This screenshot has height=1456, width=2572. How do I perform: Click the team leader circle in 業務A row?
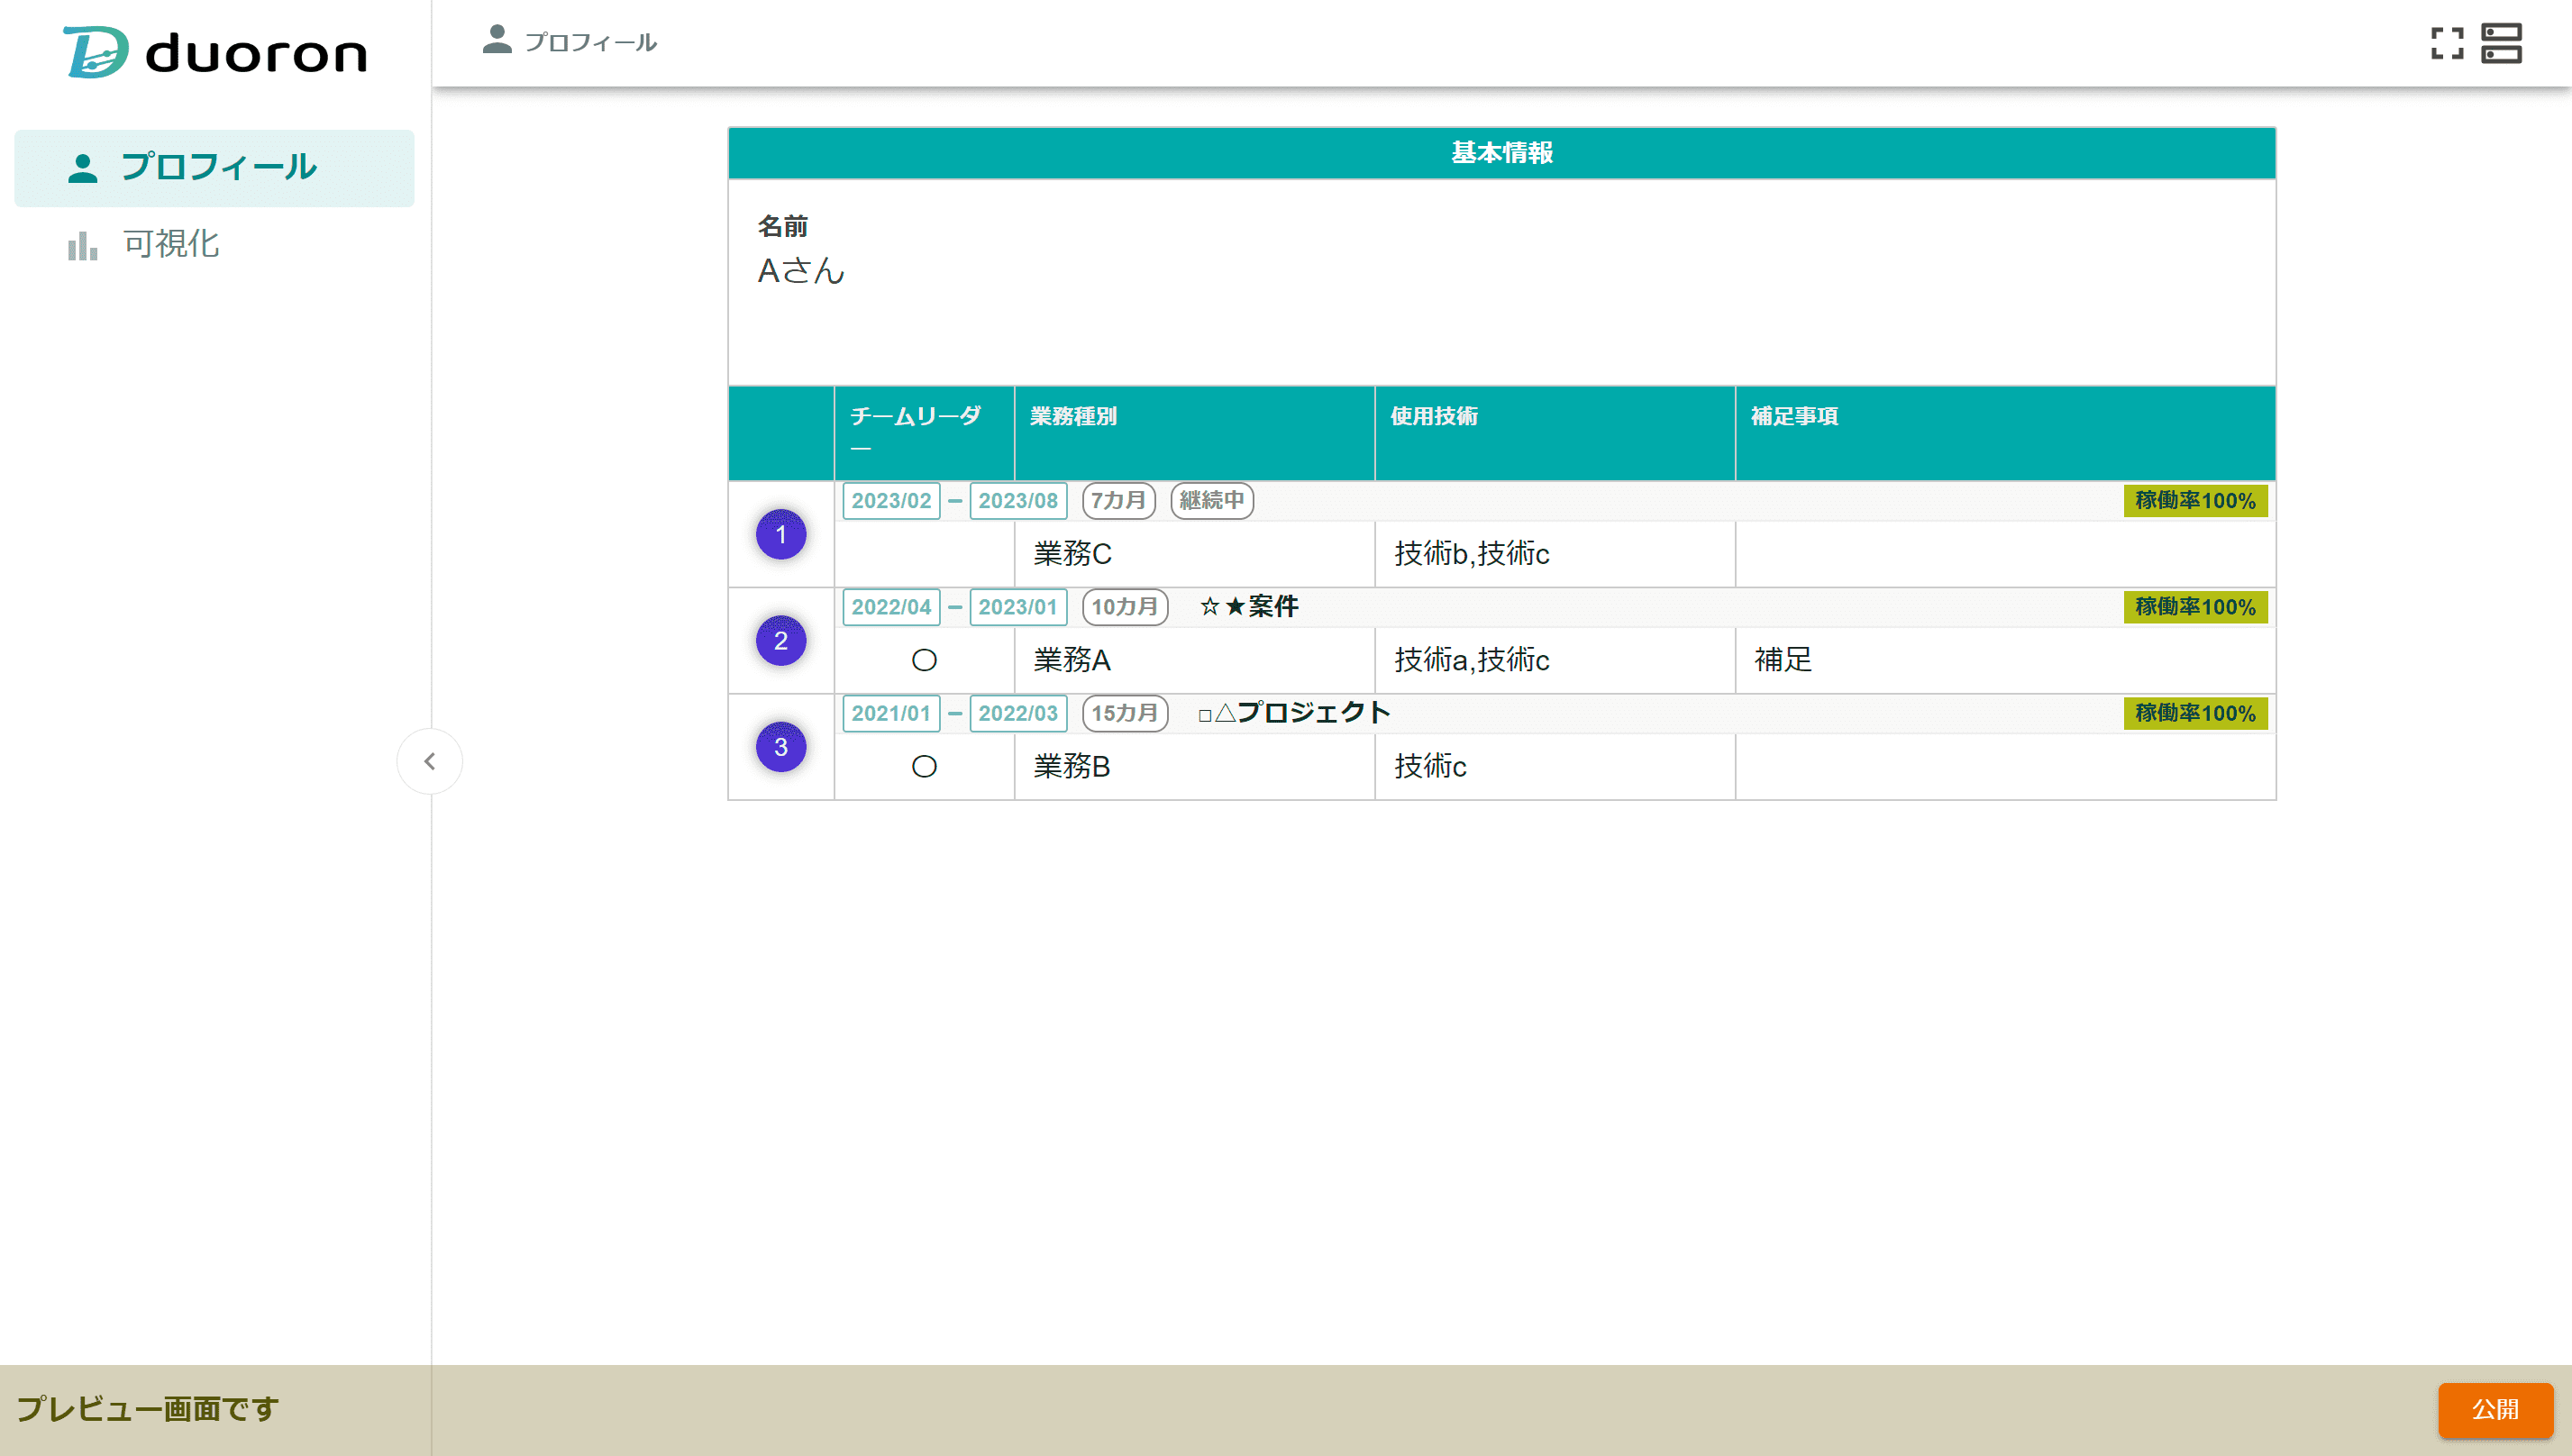point(924,660)
